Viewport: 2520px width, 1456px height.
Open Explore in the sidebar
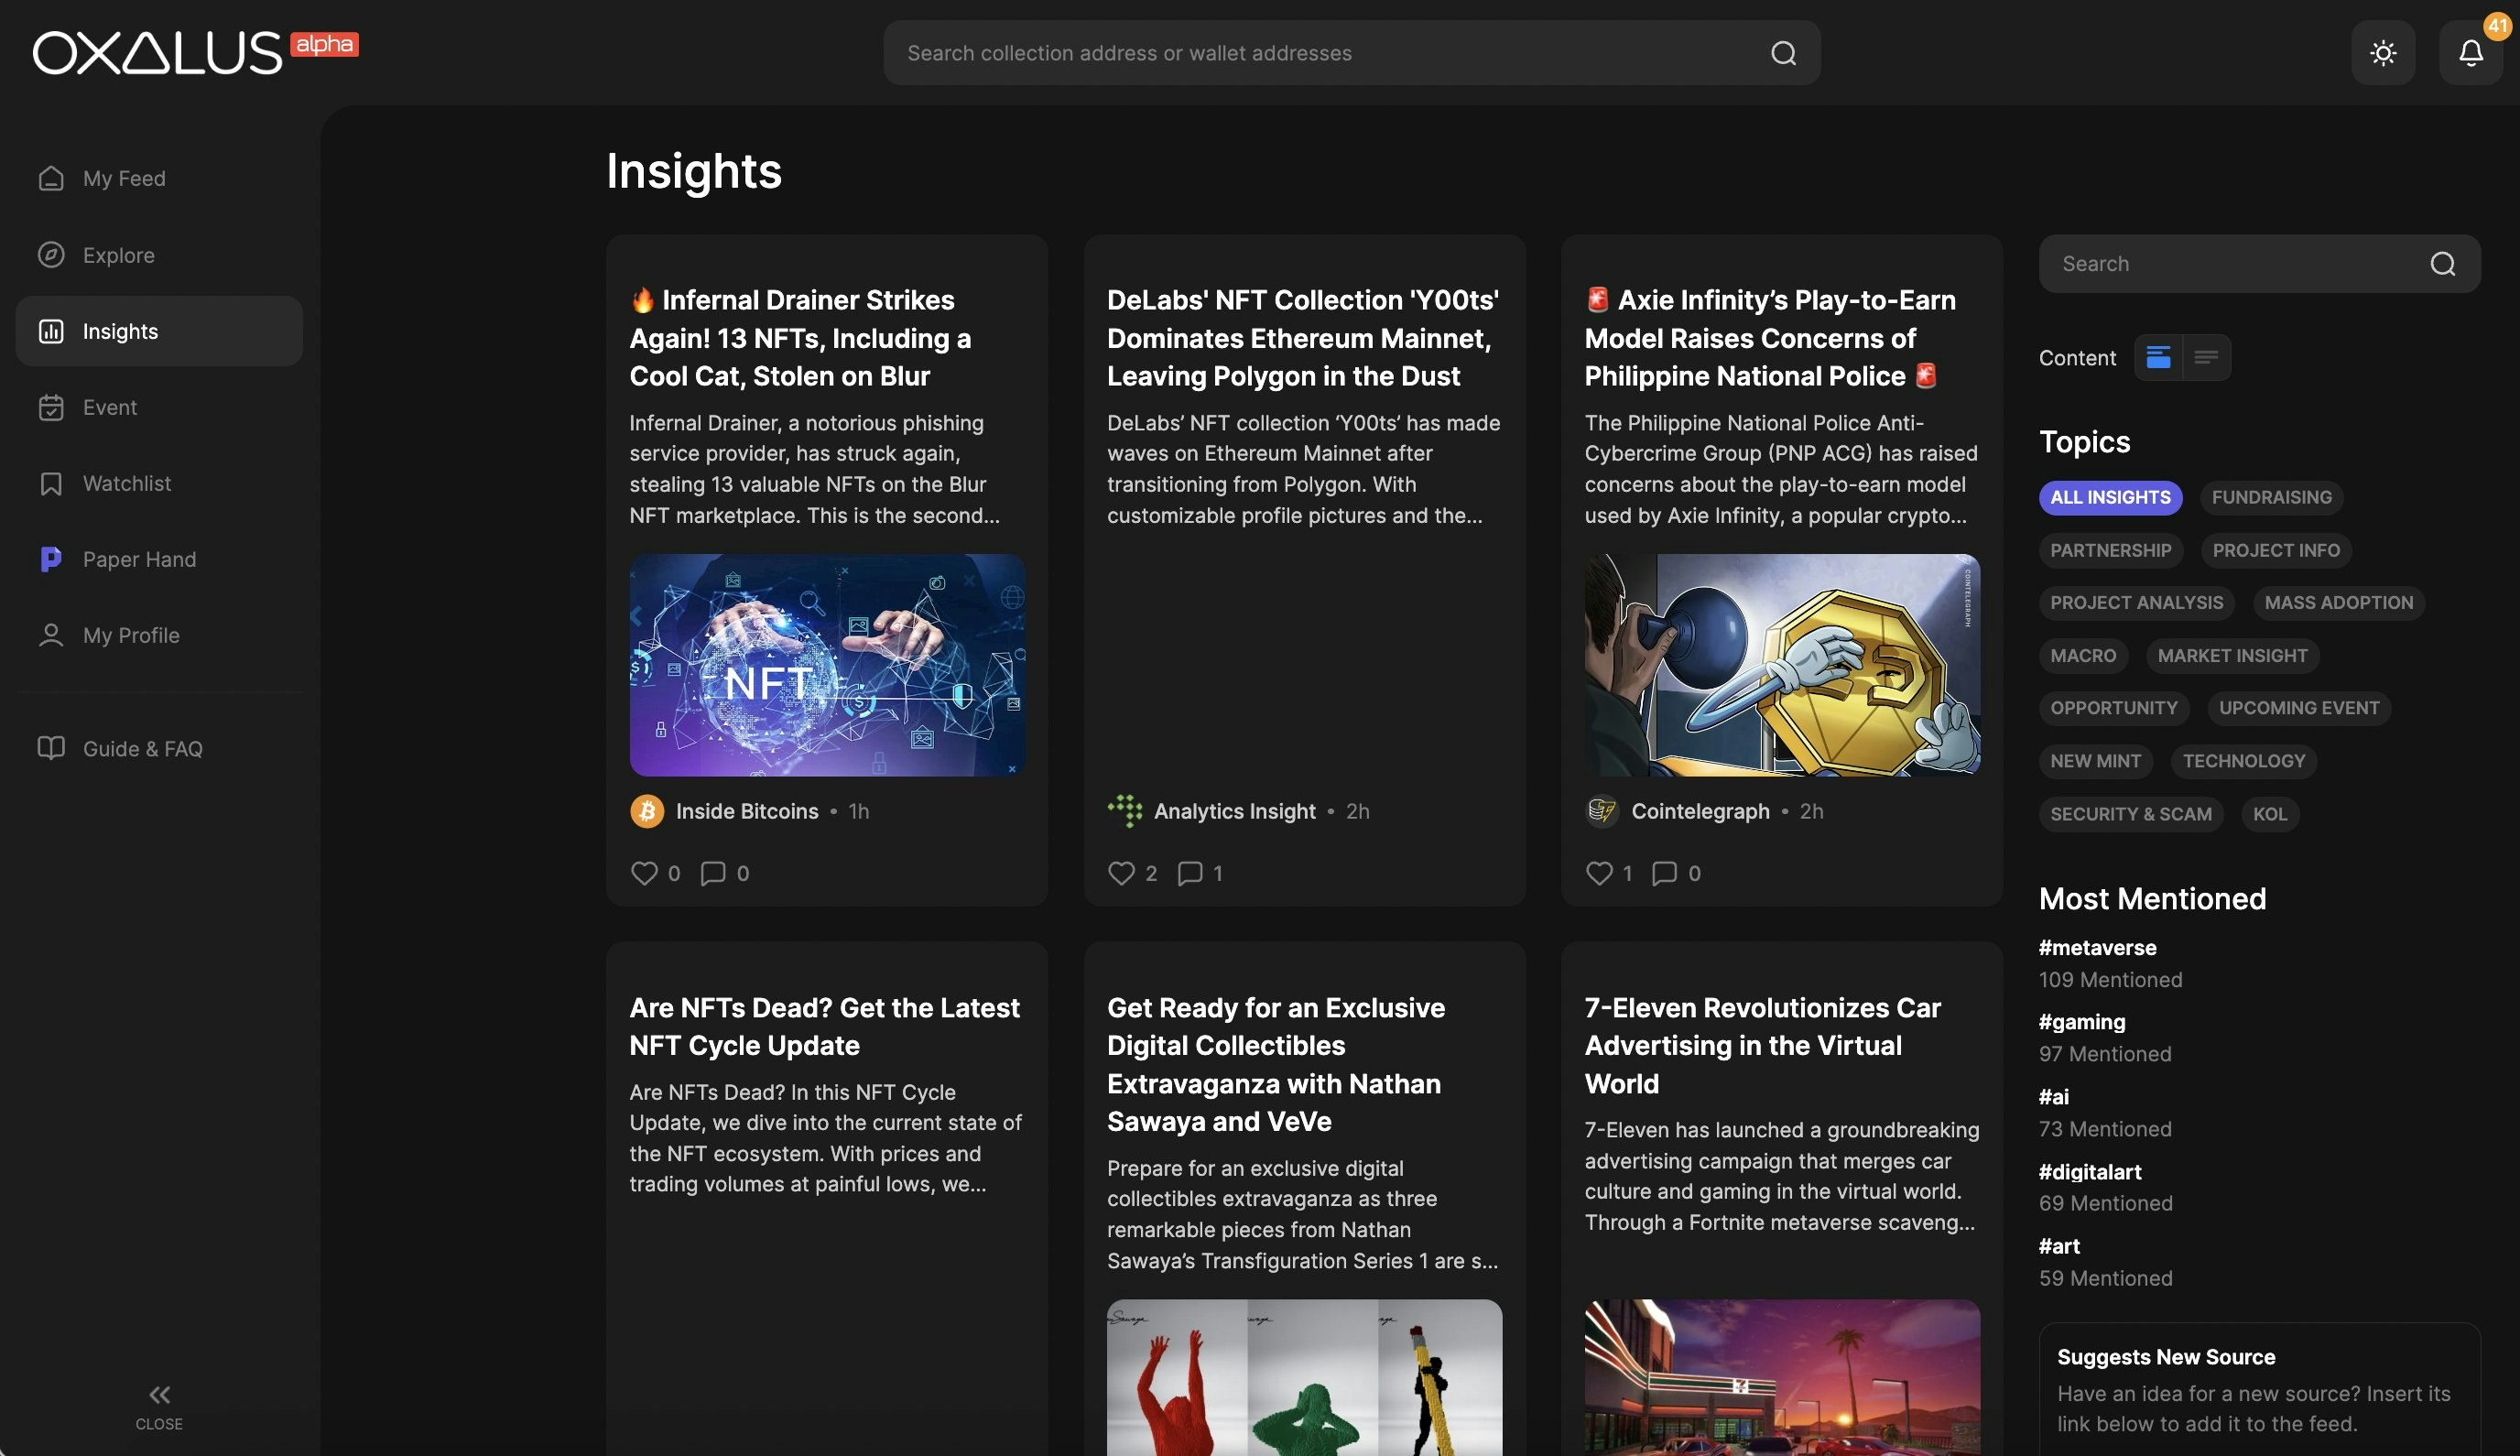159,255
